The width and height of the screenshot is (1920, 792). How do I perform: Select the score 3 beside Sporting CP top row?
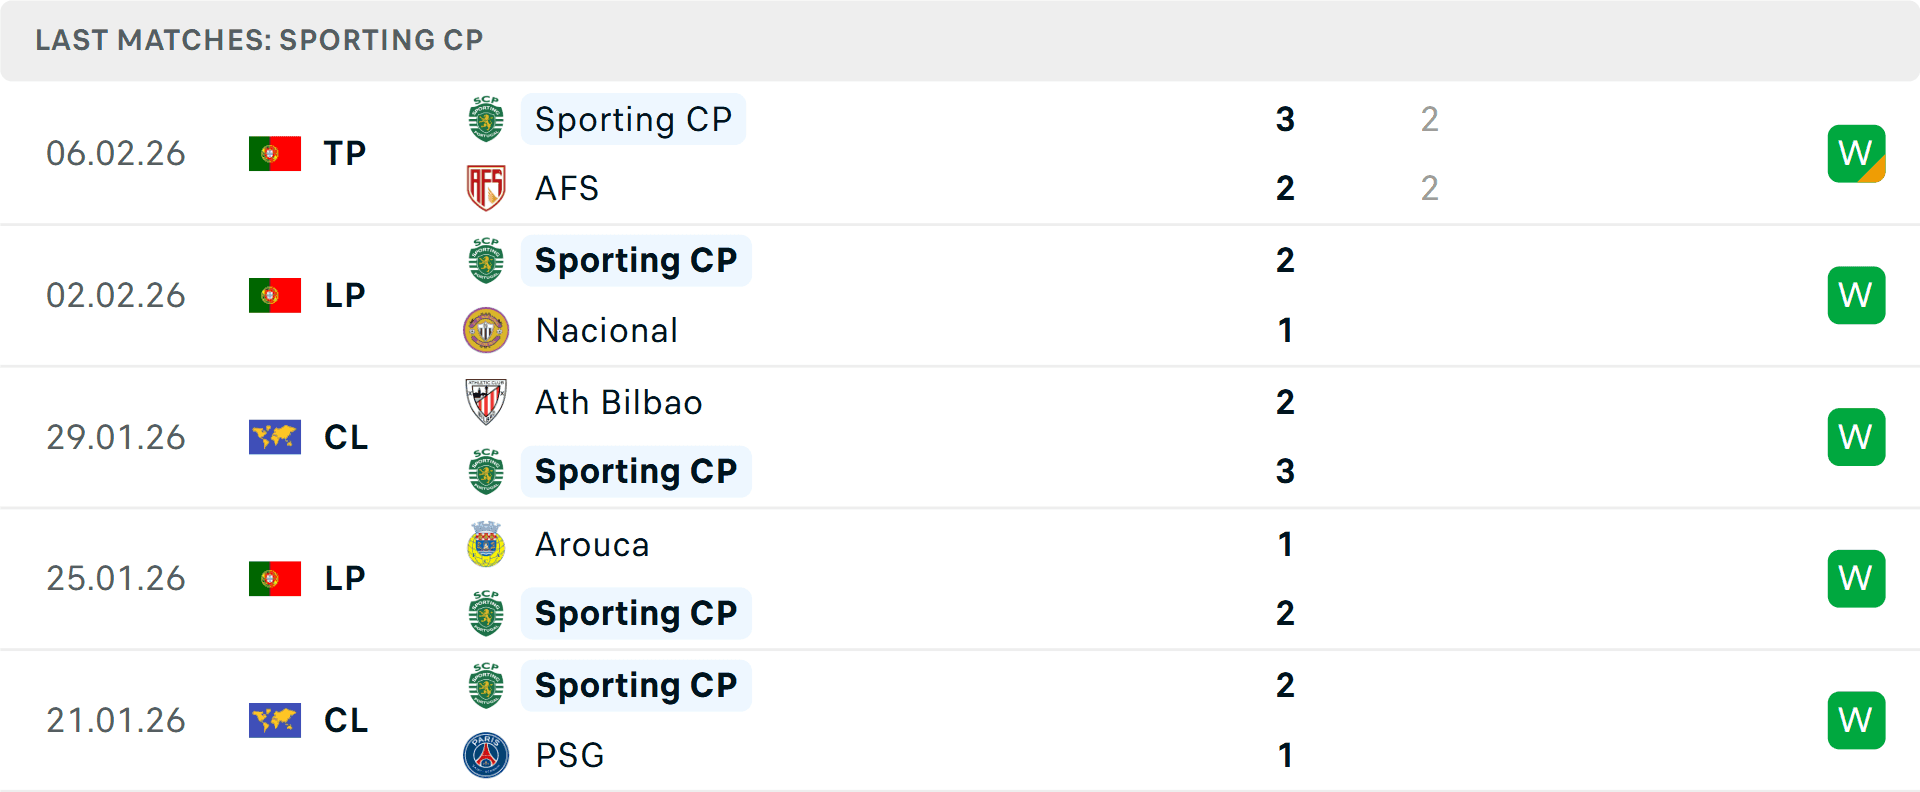tap(1285, 119)
